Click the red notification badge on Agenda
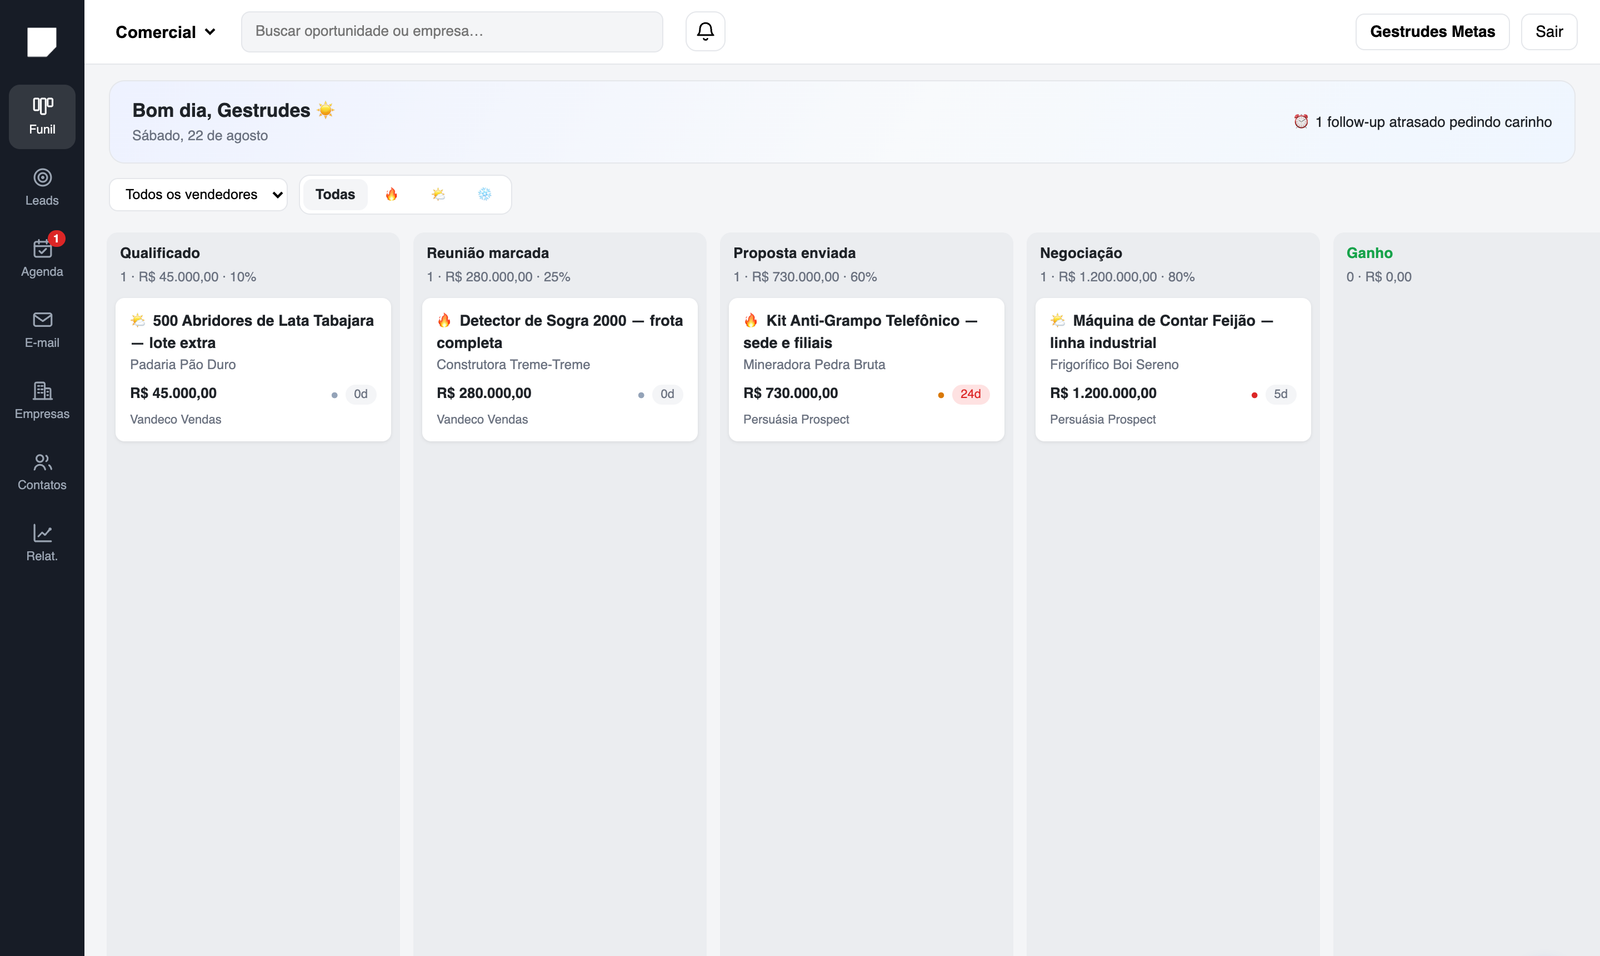Image resolution: width=1600 pixels, height=956 pixels. pos(57,238)
